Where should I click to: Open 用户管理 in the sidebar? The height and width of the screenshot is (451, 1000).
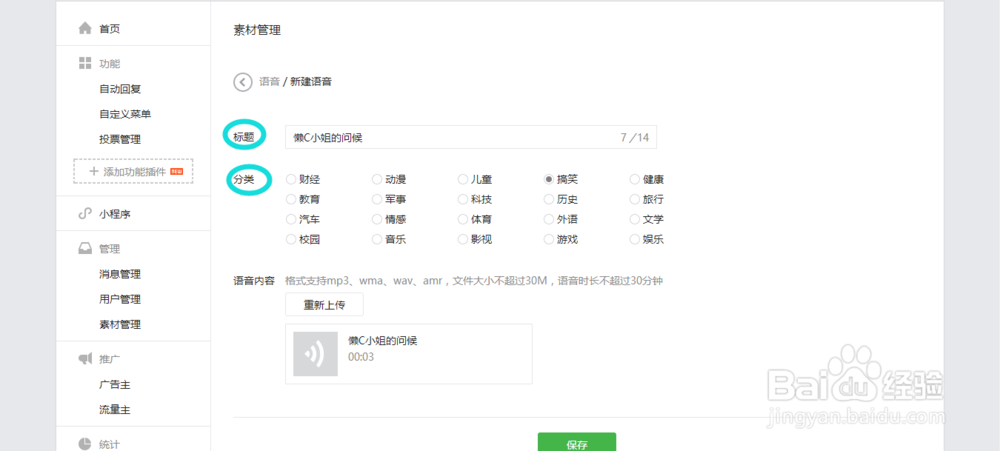[120, 299]
